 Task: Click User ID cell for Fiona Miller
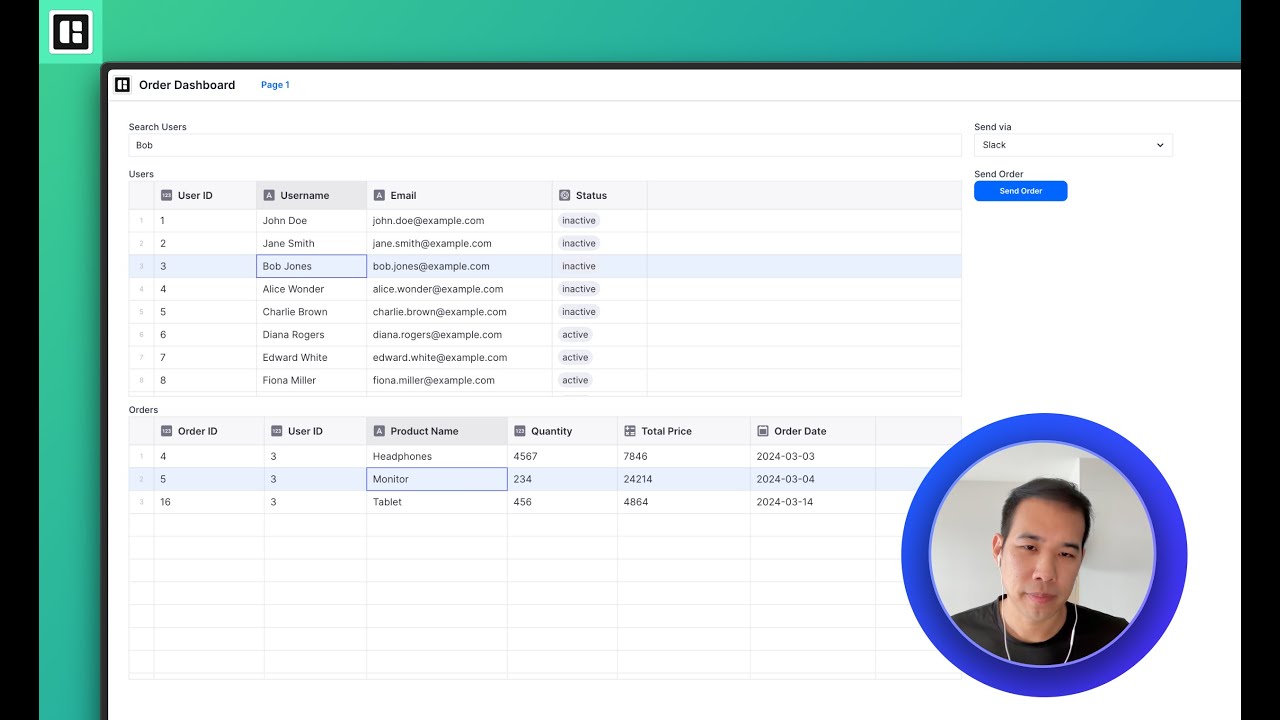pos(205,380)
